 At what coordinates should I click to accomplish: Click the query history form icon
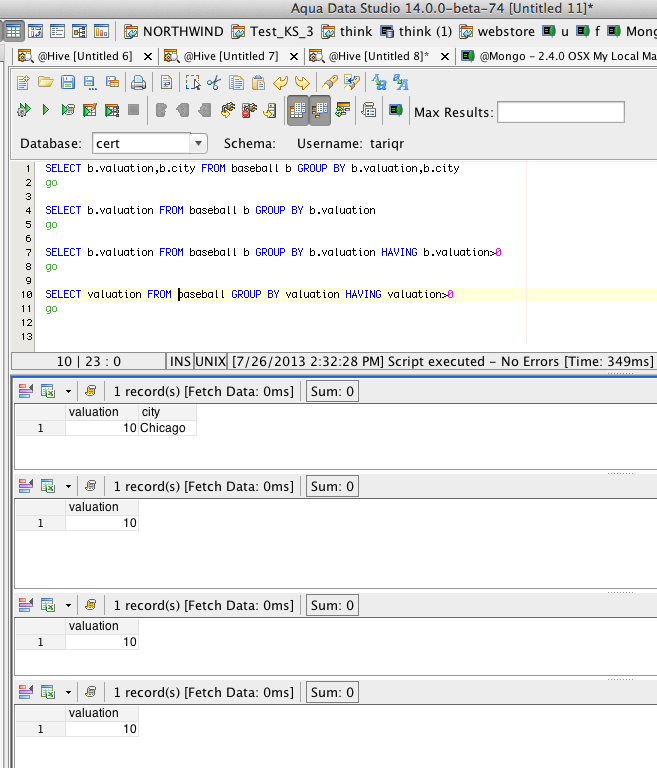(368, 110)
